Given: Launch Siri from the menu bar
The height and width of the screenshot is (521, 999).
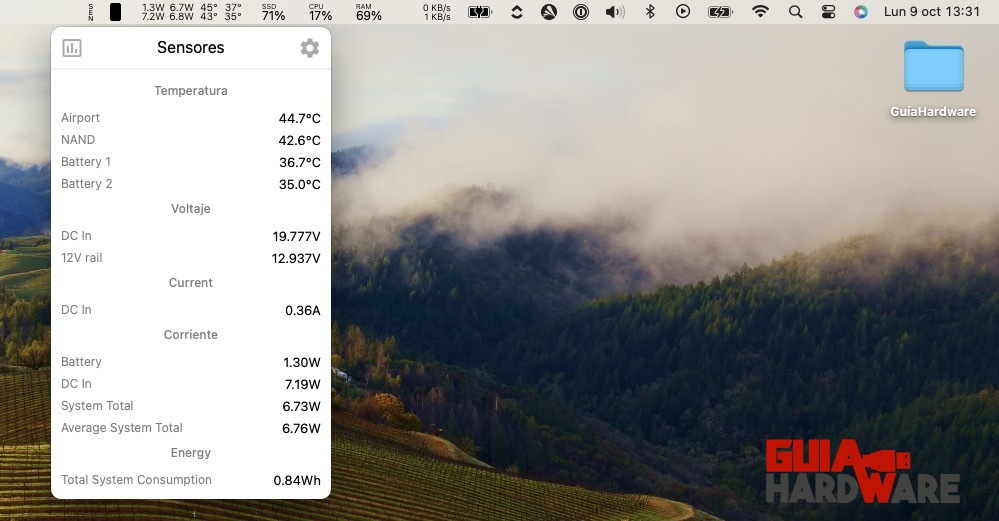Looking at the screenshot, I should [x=861, y=12].
